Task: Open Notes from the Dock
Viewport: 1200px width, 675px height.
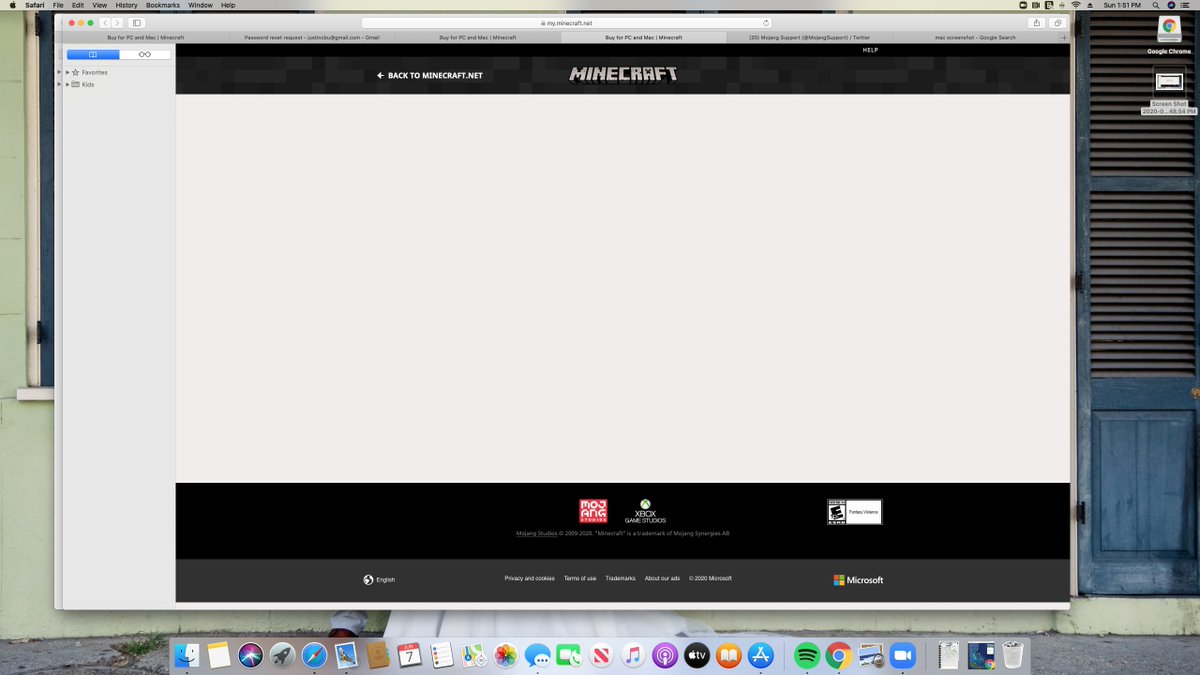Action: tap(219, 655)
